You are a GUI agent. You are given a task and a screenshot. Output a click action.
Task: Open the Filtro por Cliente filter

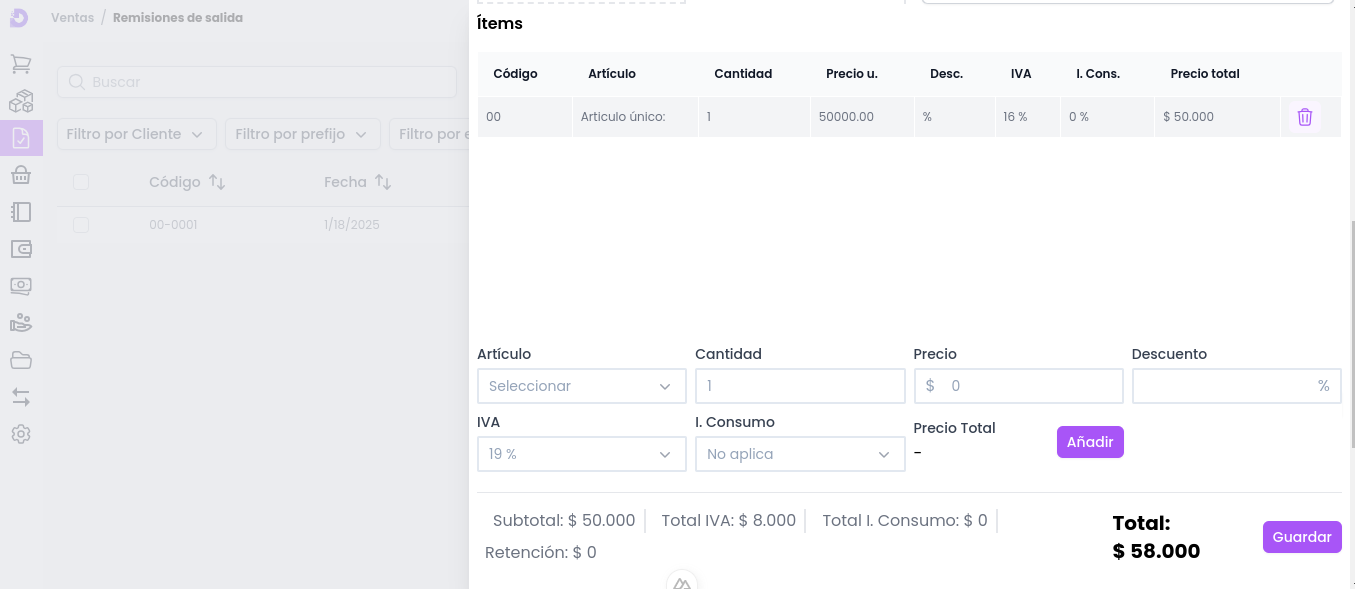tap(136, 134)
